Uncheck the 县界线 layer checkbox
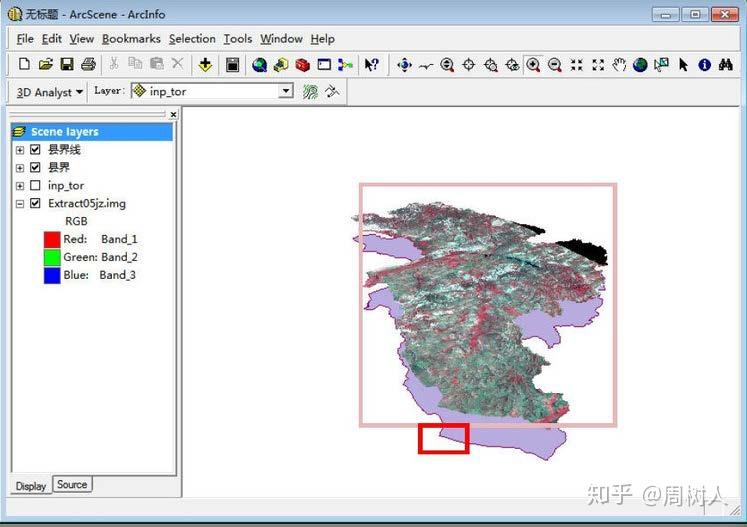 35,150
